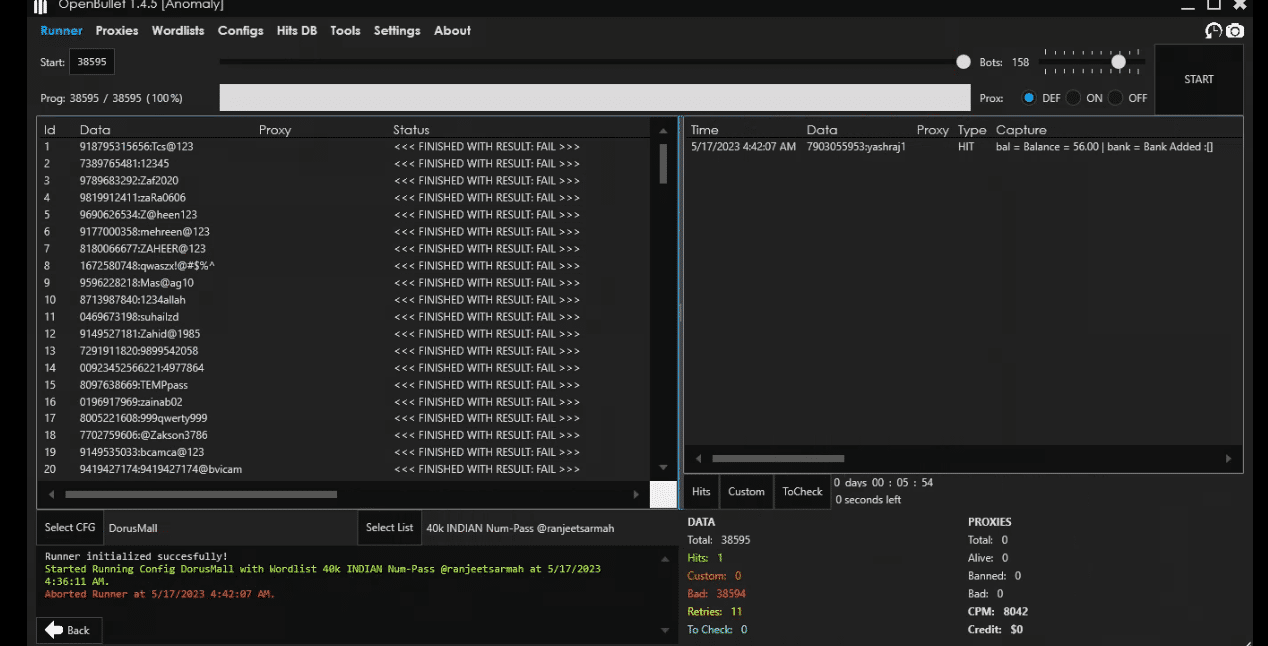Screen dimensions: 1268x646
Task: Open the Proxies menu tab
Action: (x=117, y=31)
